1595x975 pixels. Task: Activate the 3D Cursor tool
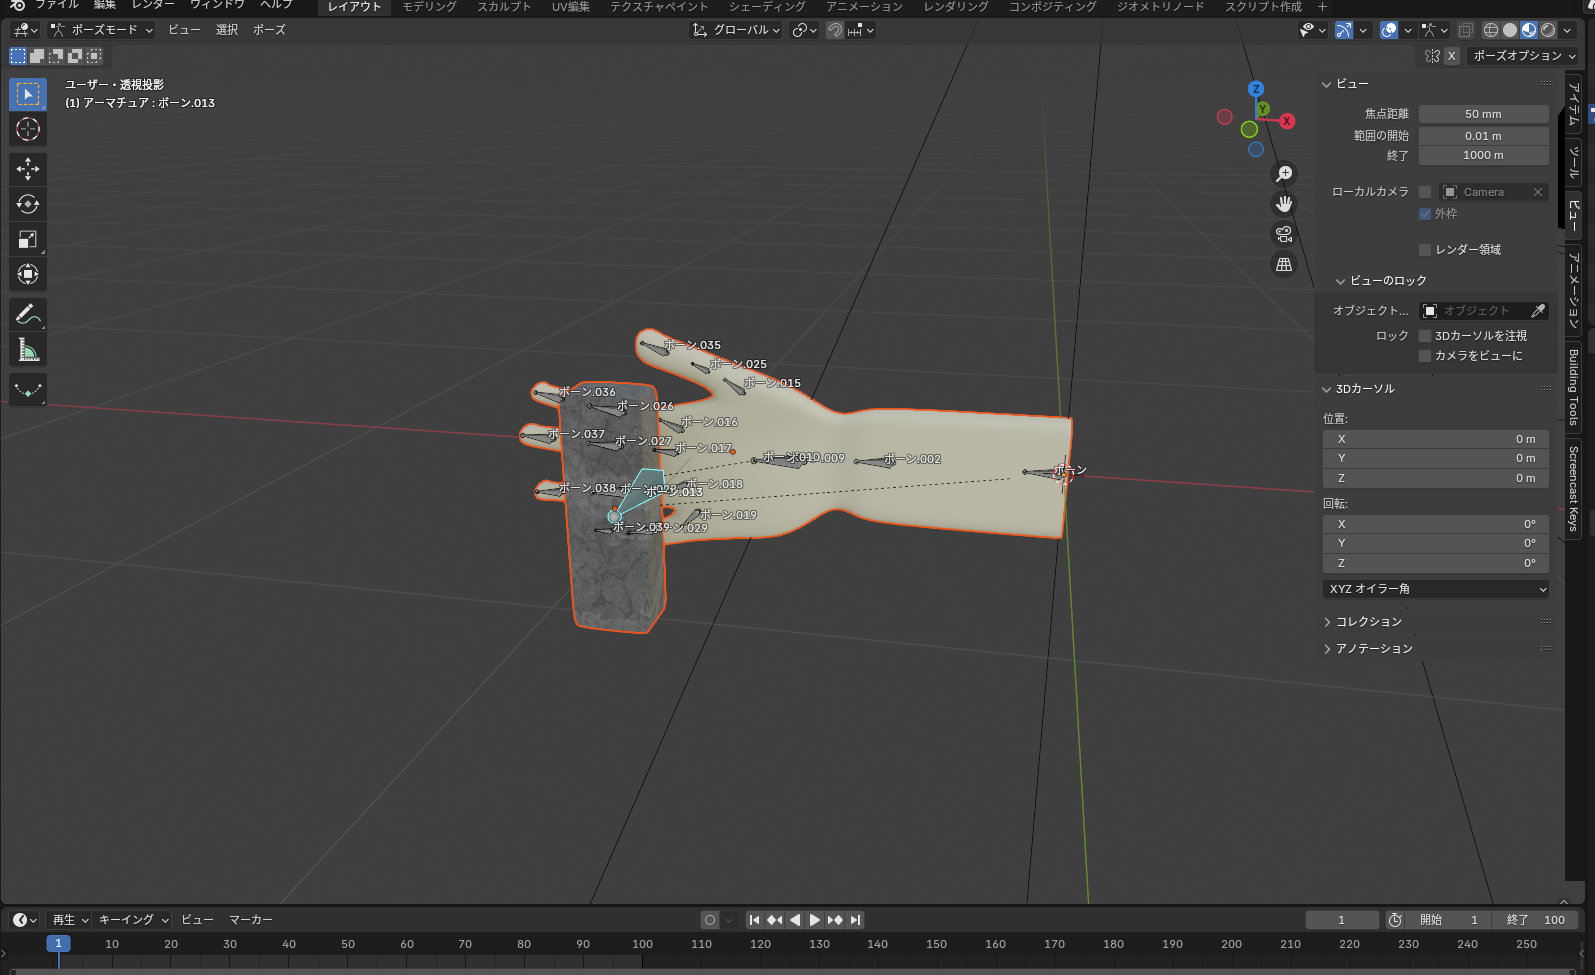coord(28,129)
